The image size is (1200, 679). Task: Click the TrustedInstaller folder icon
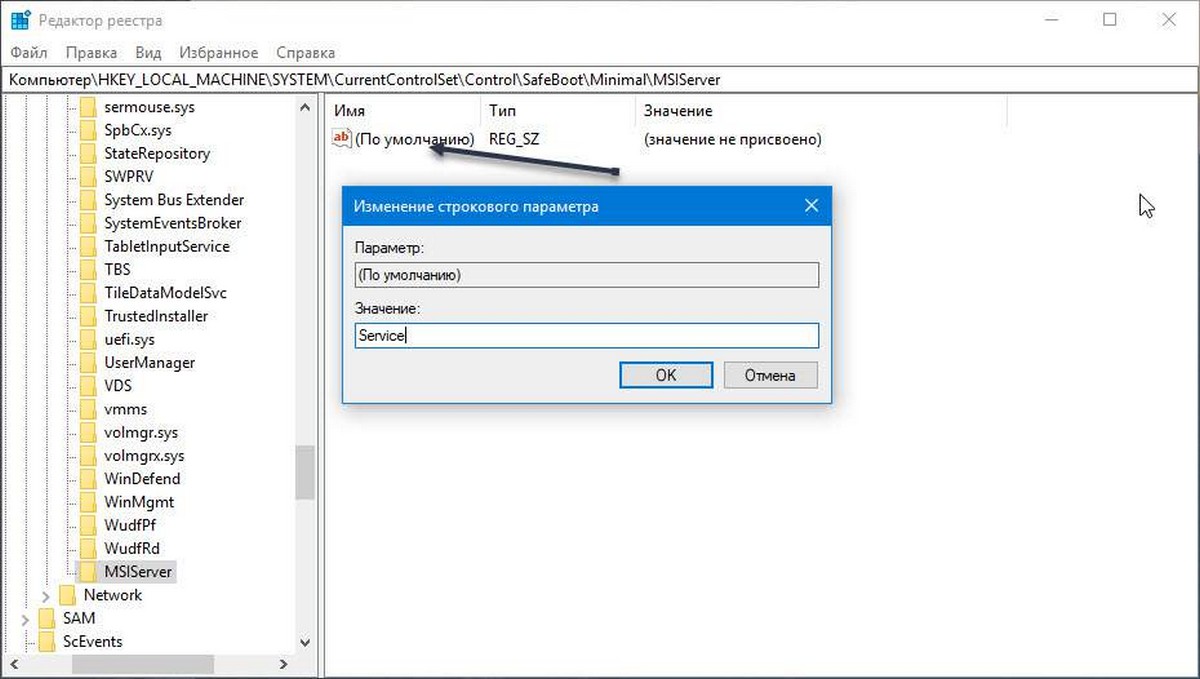(88, 316)
